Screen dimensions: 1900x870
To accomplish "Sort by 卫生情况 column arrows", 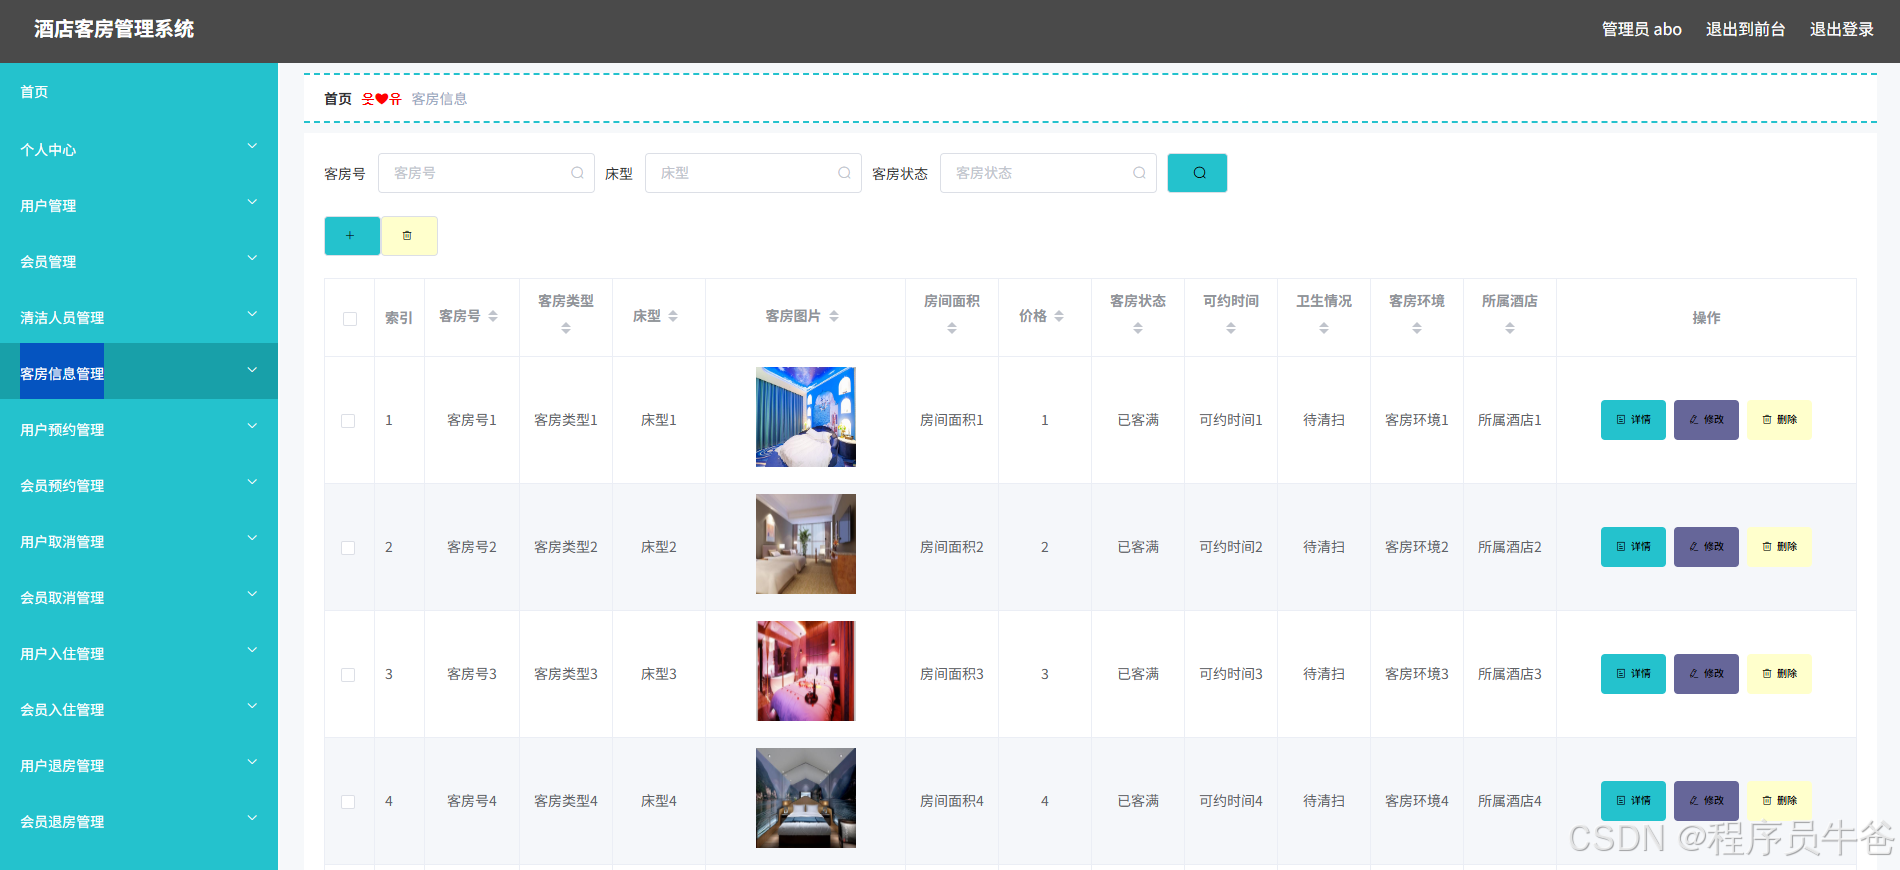I will tap(1324, 328).
